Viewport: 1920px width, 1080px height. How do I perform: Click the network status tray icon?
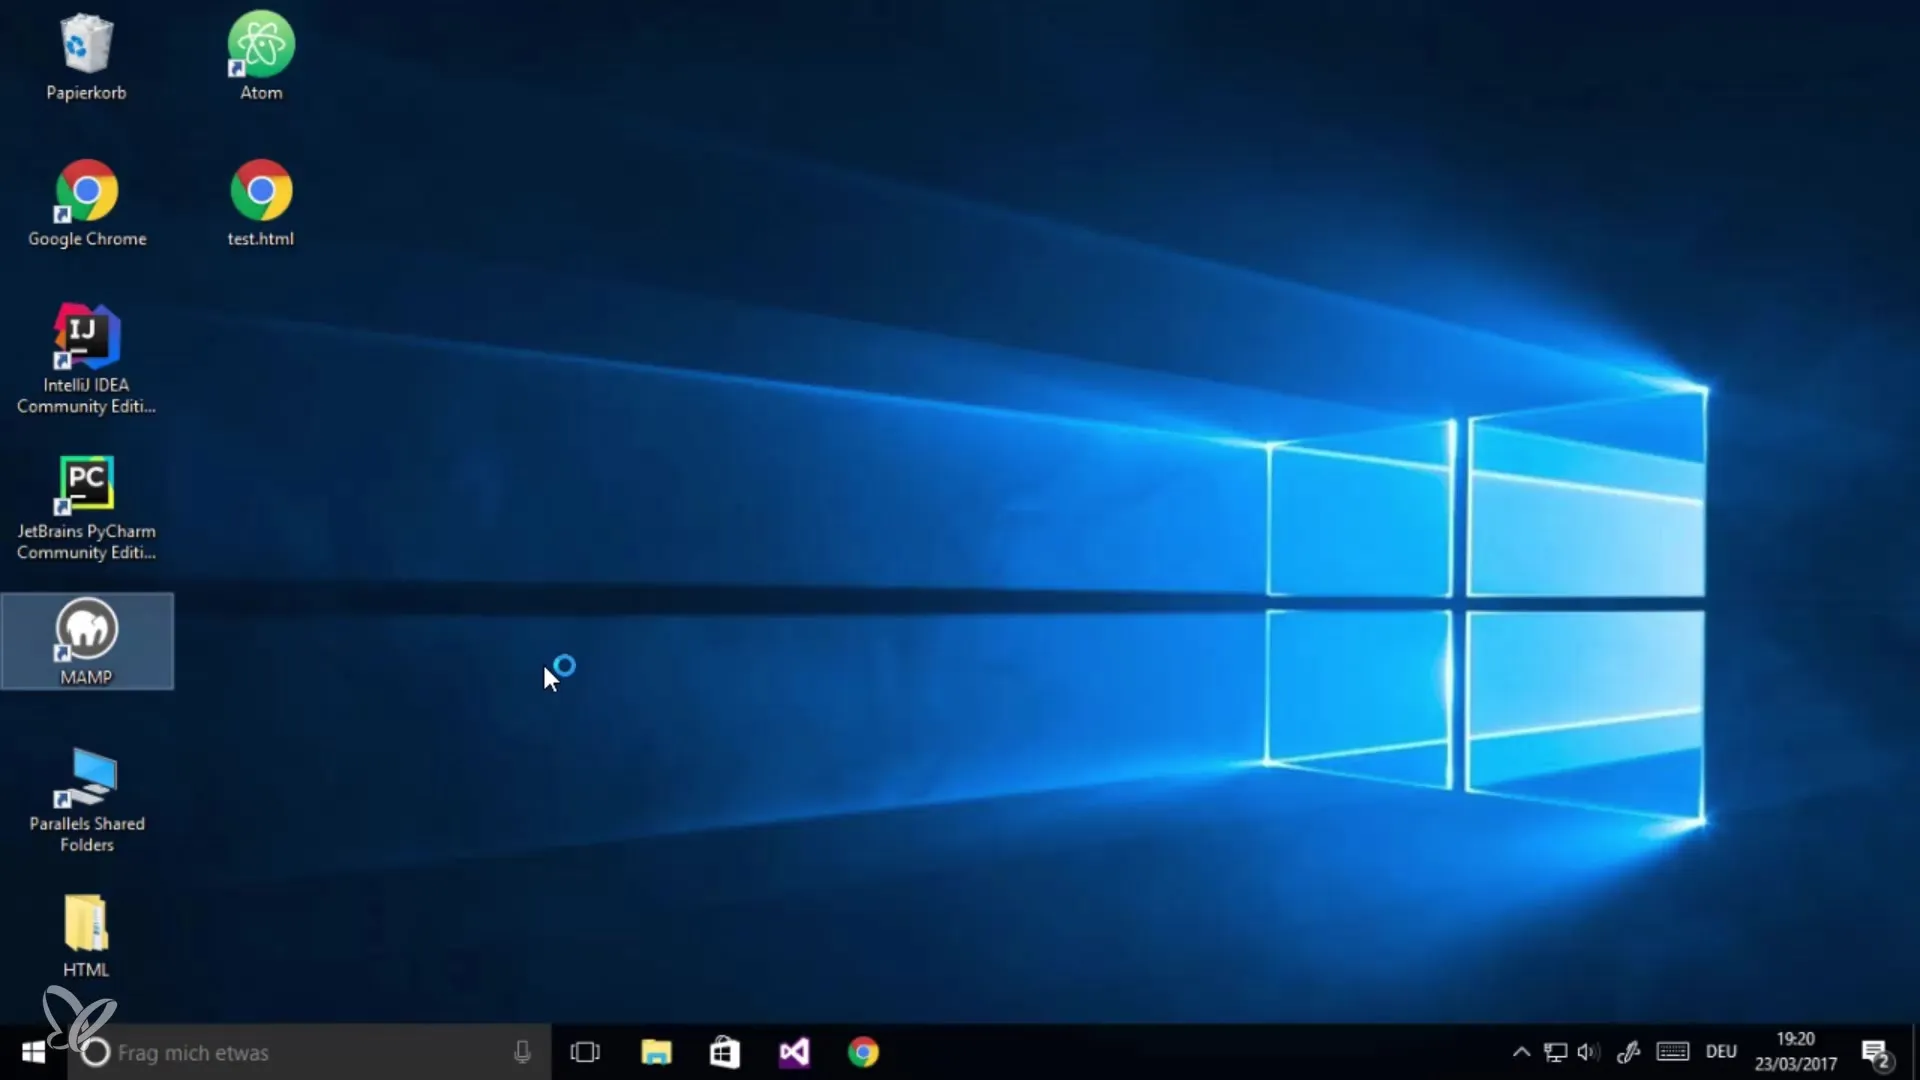(1555, 1052)
